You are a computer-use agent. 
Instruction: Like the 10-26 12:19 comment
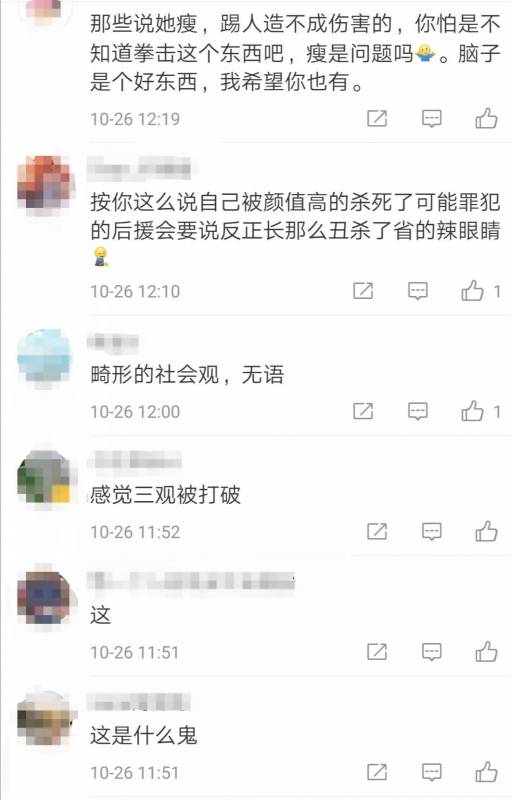click(486, 118)
